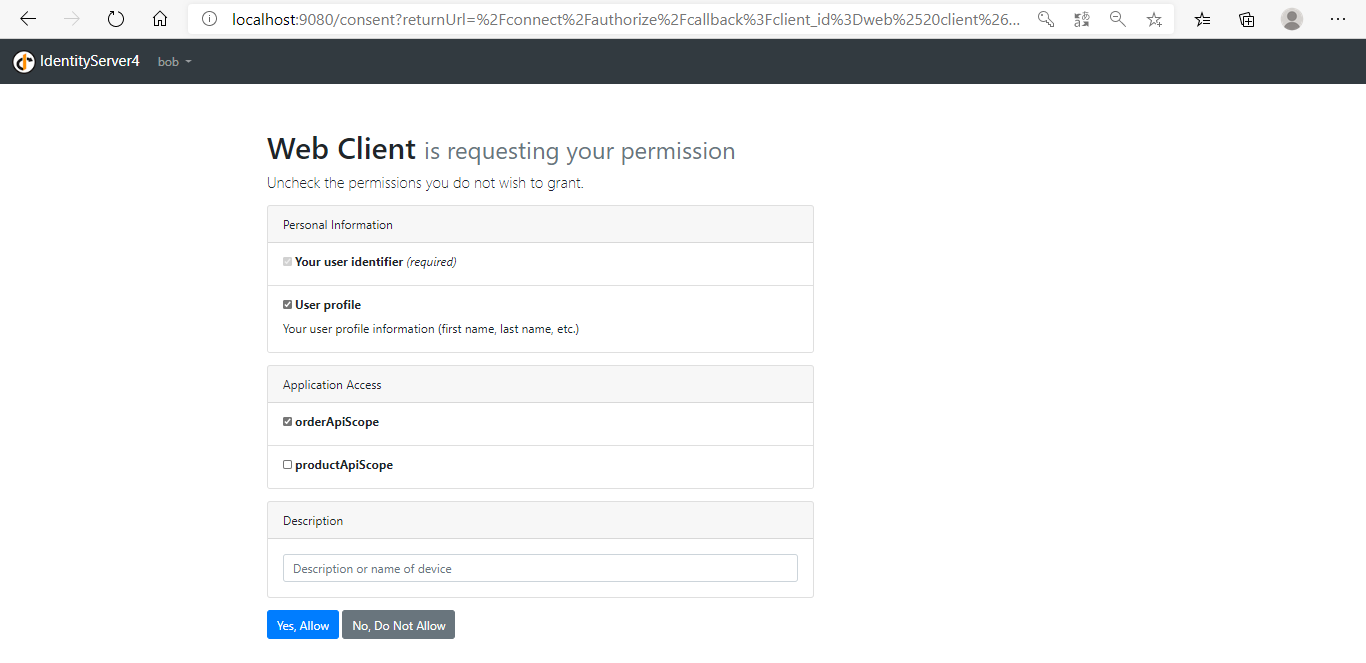The width and height of the screenshot is (1366, 663).
Task: Click the address bar URL
Action: click(x=626, y=19)
